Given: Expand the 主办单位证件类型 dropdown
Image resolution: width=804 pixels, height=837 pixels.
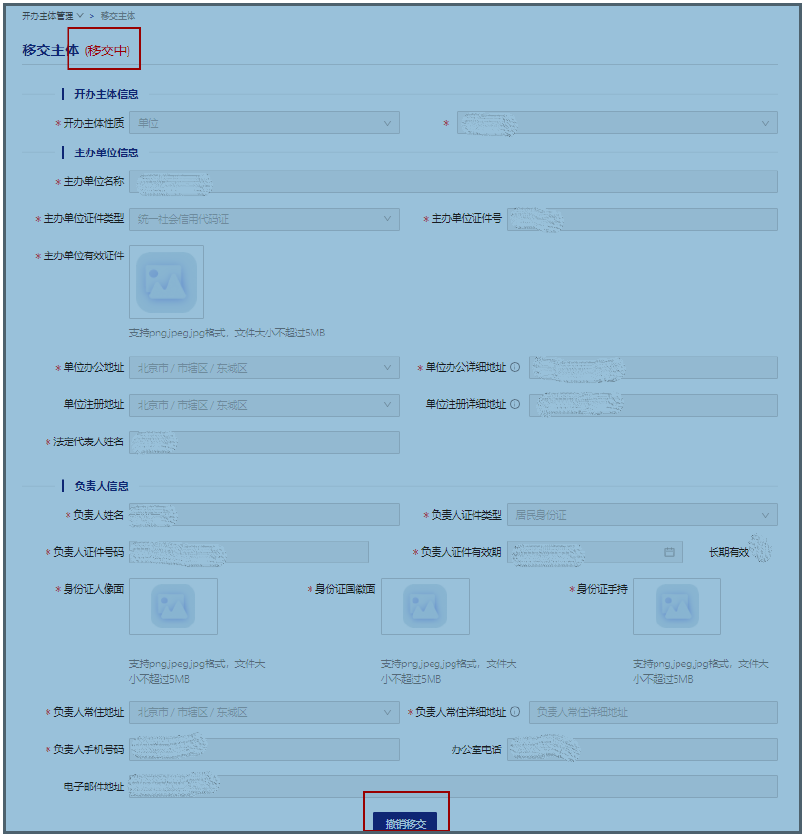Looking at the screenshot, I should pyautogui.click(x=264, y=219).
